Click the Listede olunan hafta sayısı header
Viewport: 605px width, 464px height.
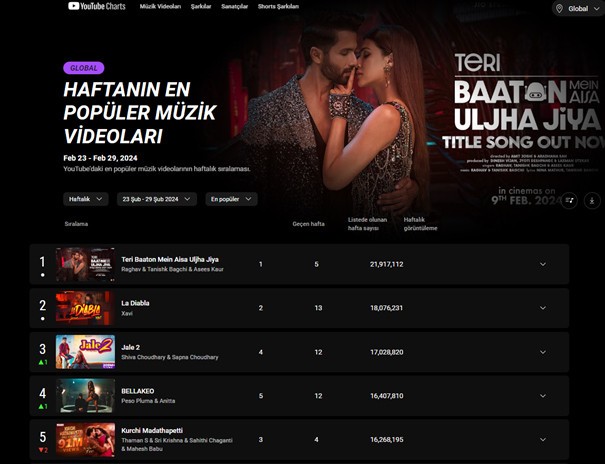point(367,224)
